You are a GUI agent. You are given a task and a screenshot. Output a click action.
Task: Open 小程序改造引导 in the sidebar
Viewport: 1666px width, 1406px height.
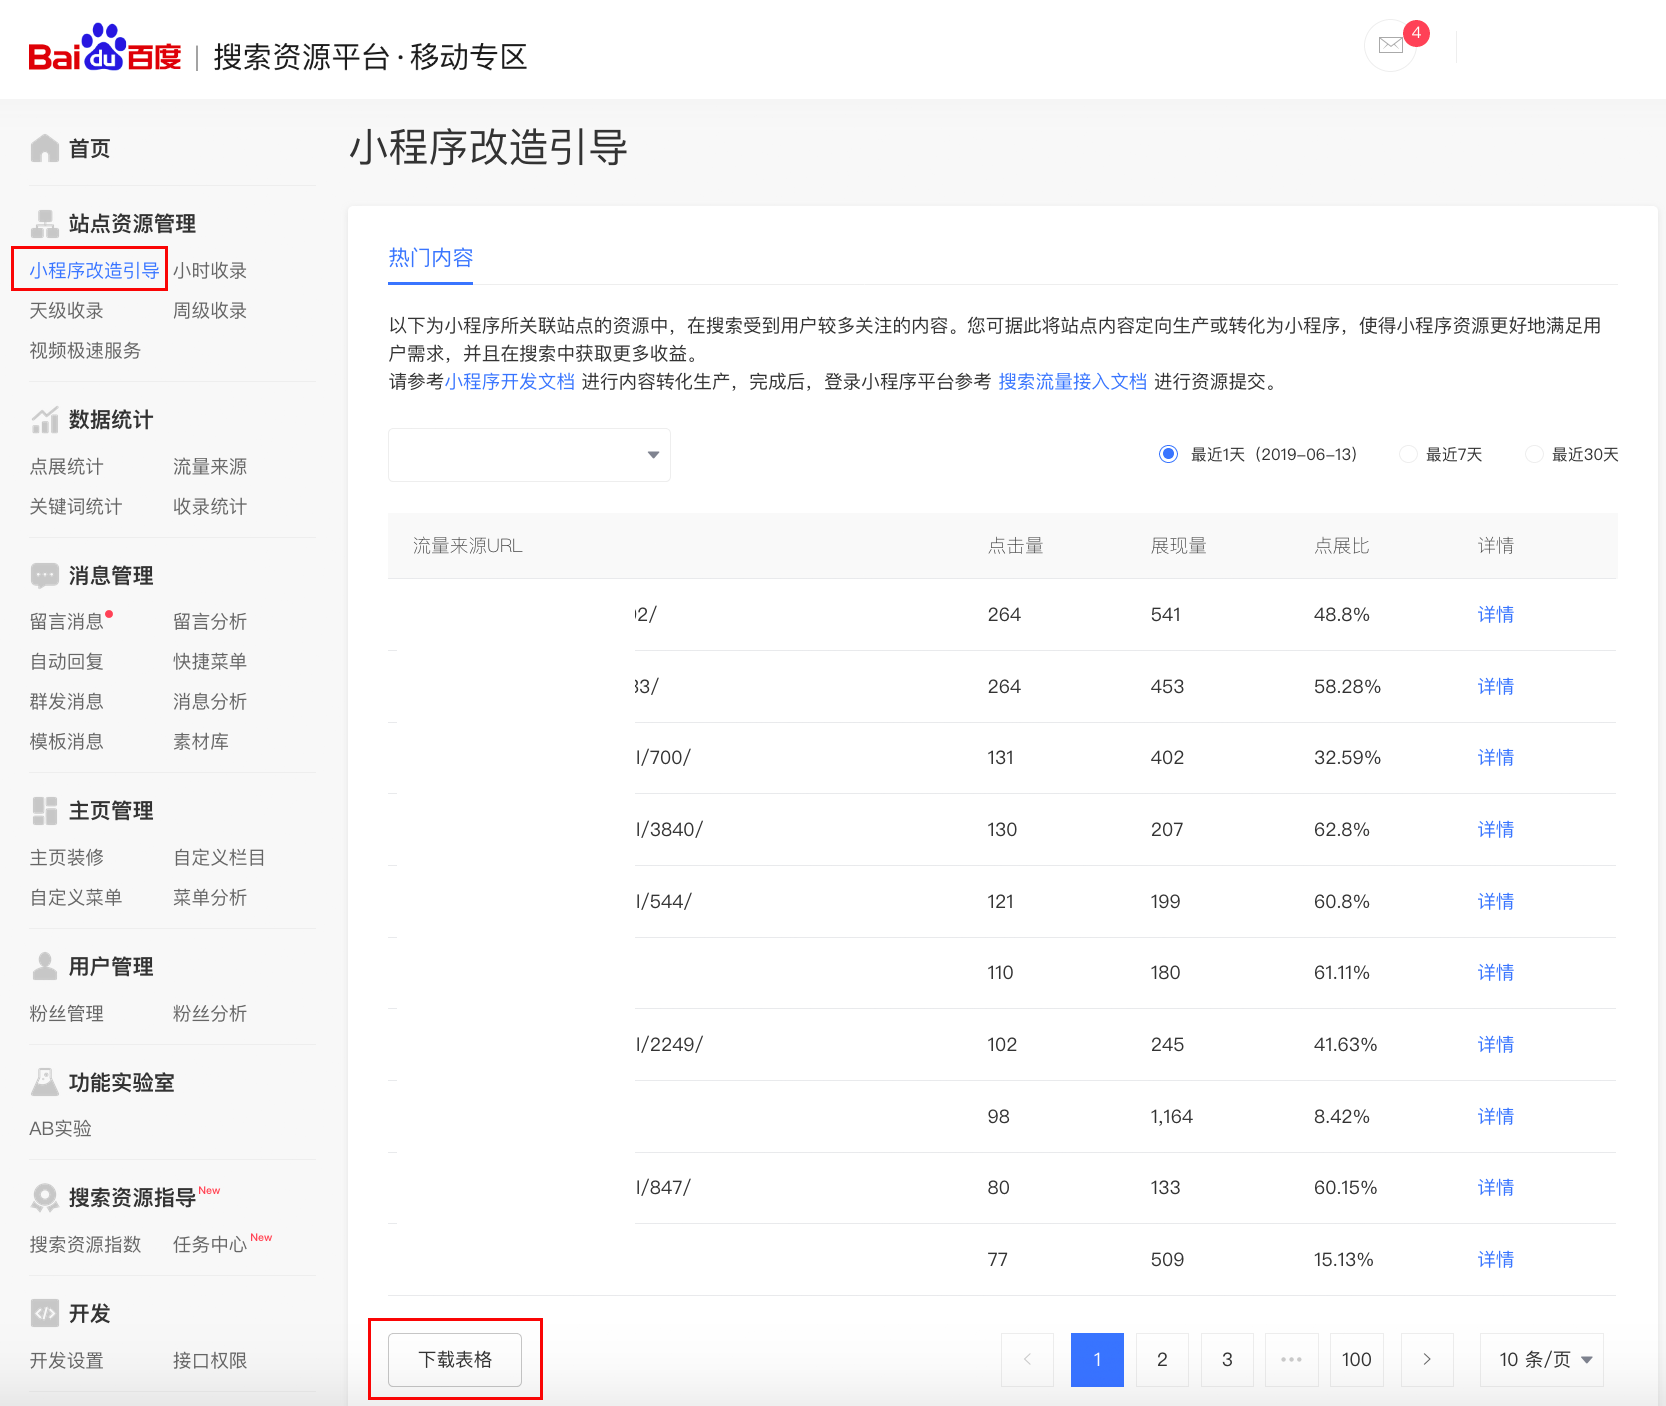click(93, 270)
